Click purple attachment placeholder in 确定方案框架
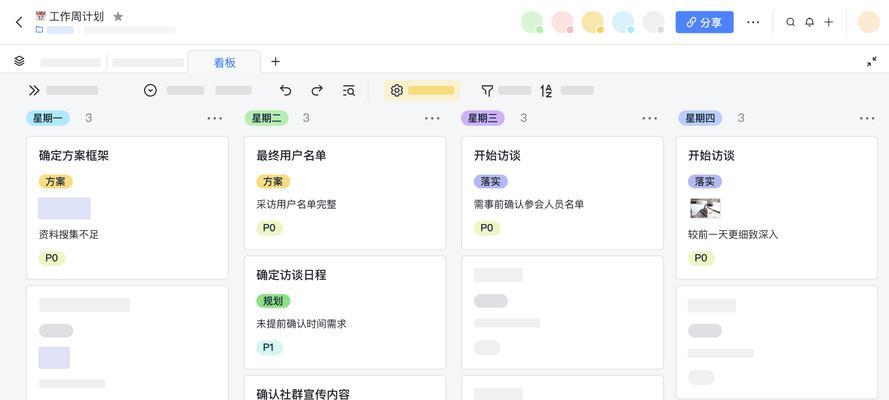889x400 pixels. pyautogui.click(x=64, y=208)
